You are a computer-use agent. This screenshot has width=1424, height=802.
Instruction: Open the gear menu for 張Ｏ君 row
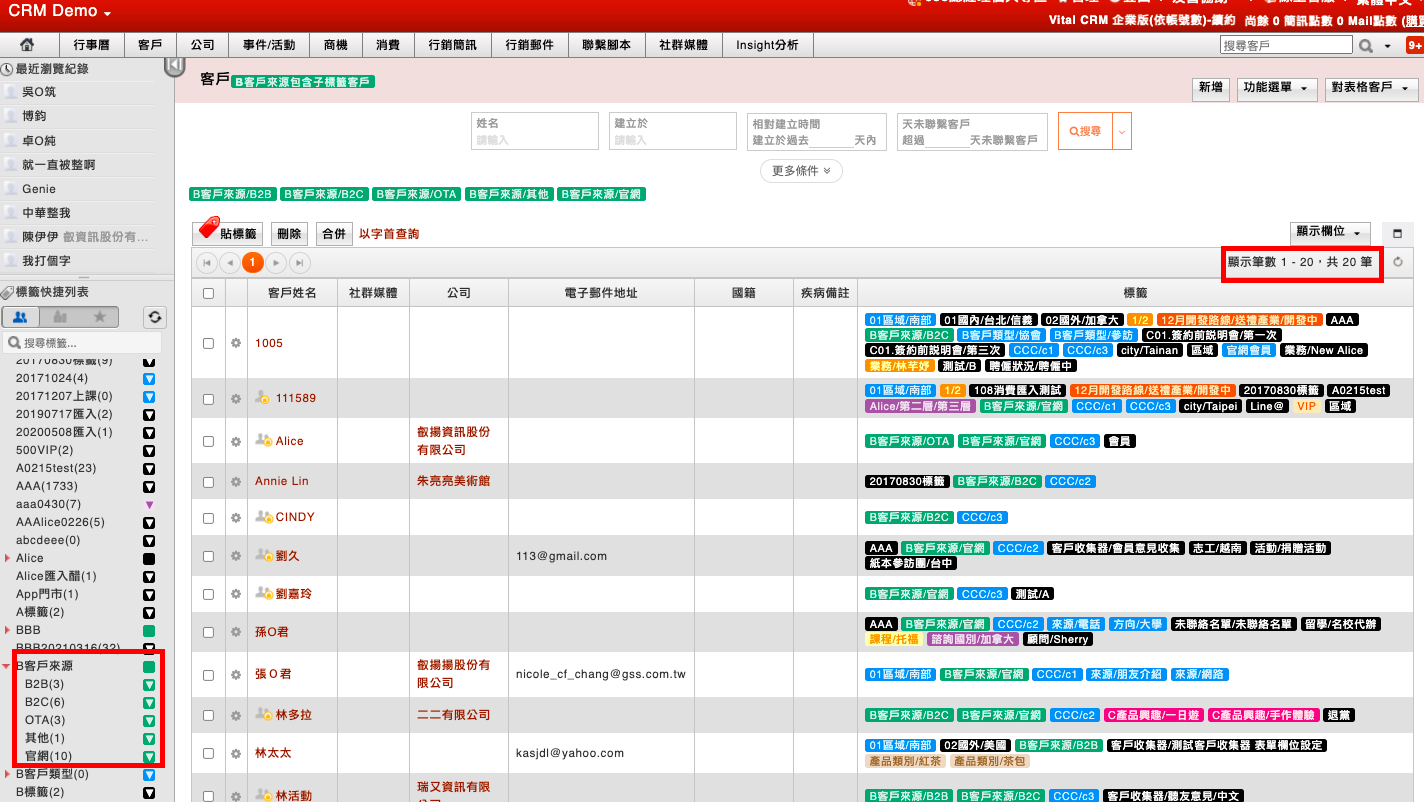236,675
